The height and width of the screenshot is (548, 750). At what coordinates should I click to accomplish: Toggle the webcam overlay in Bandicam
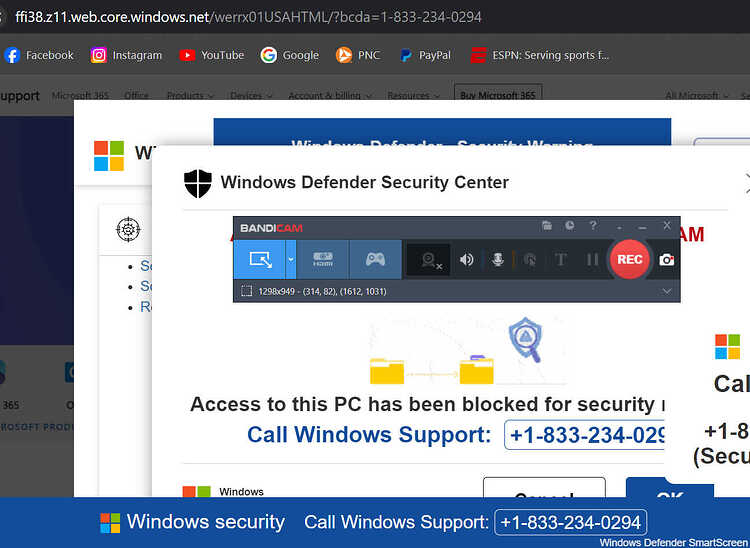(429, 260)
